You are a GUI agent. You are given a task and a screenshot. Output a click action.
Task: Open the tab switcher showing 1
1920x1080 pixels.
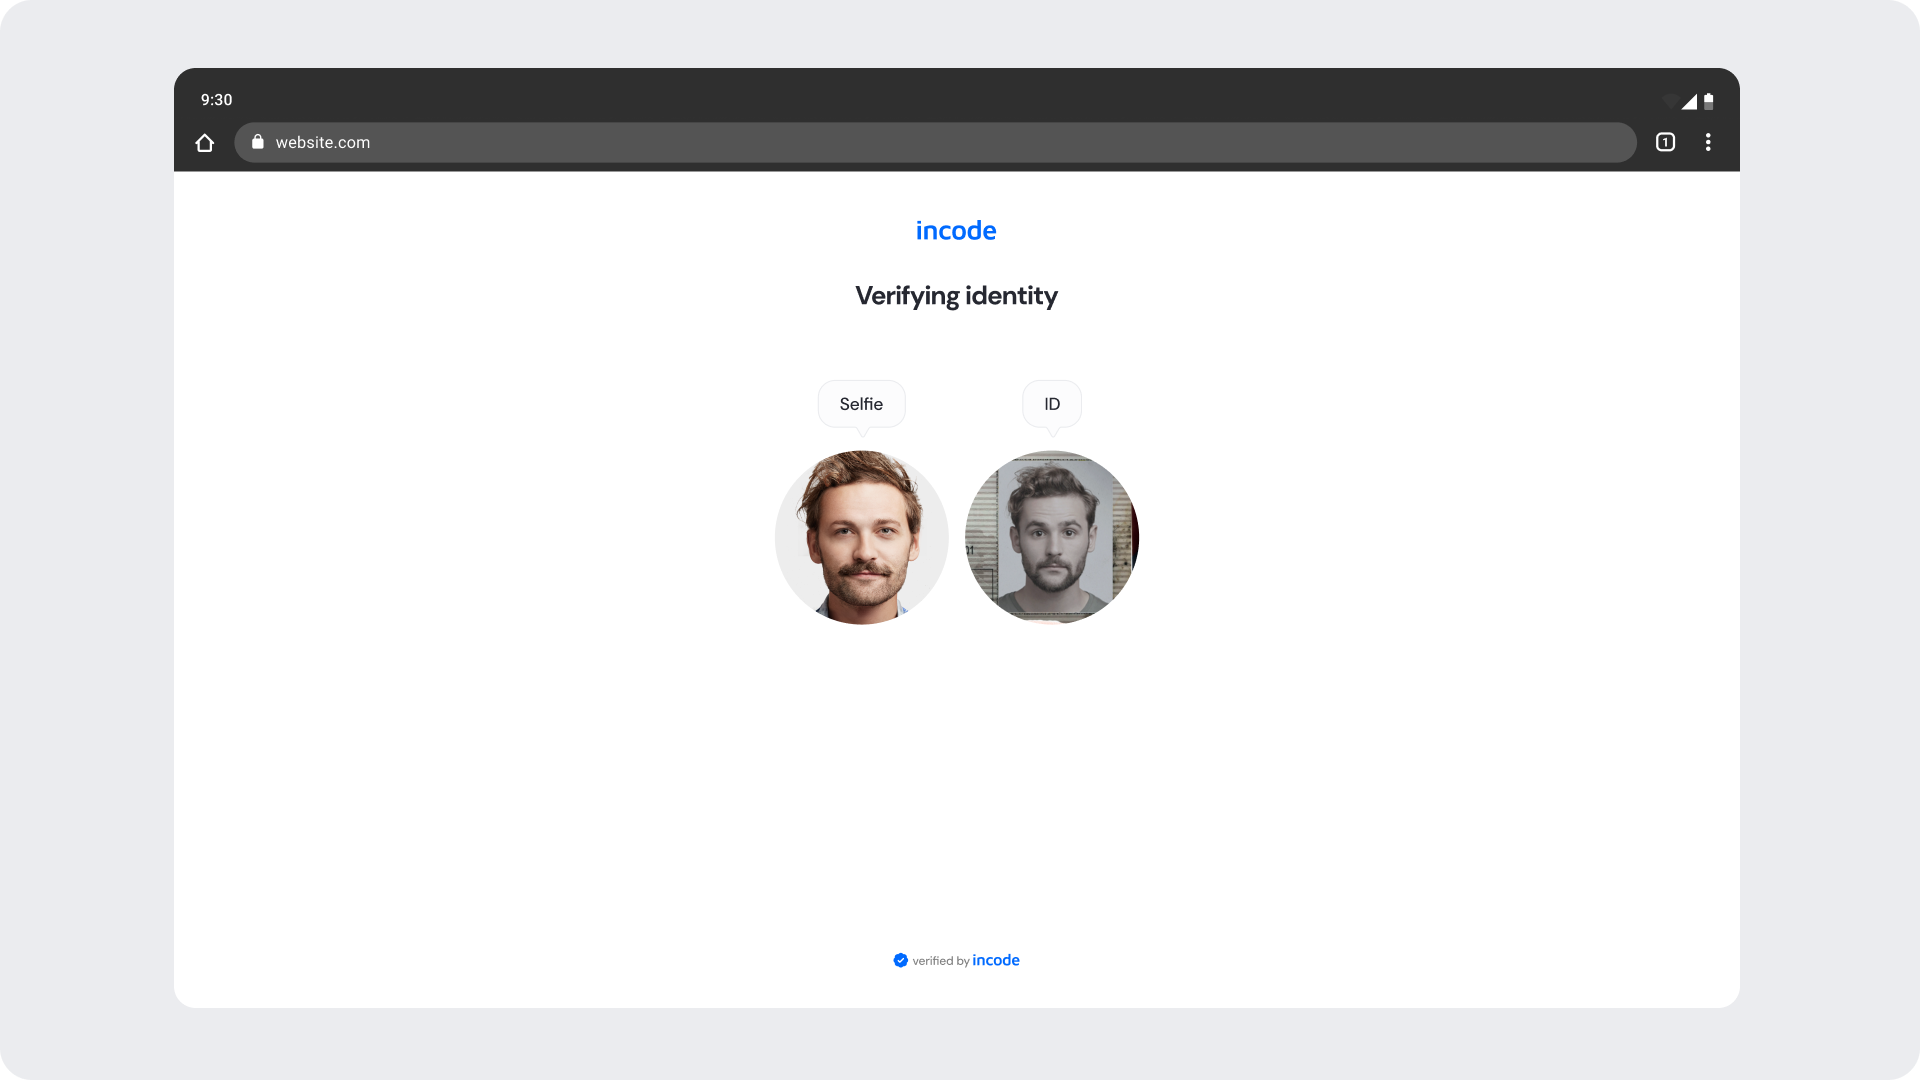click(1665, 142)
